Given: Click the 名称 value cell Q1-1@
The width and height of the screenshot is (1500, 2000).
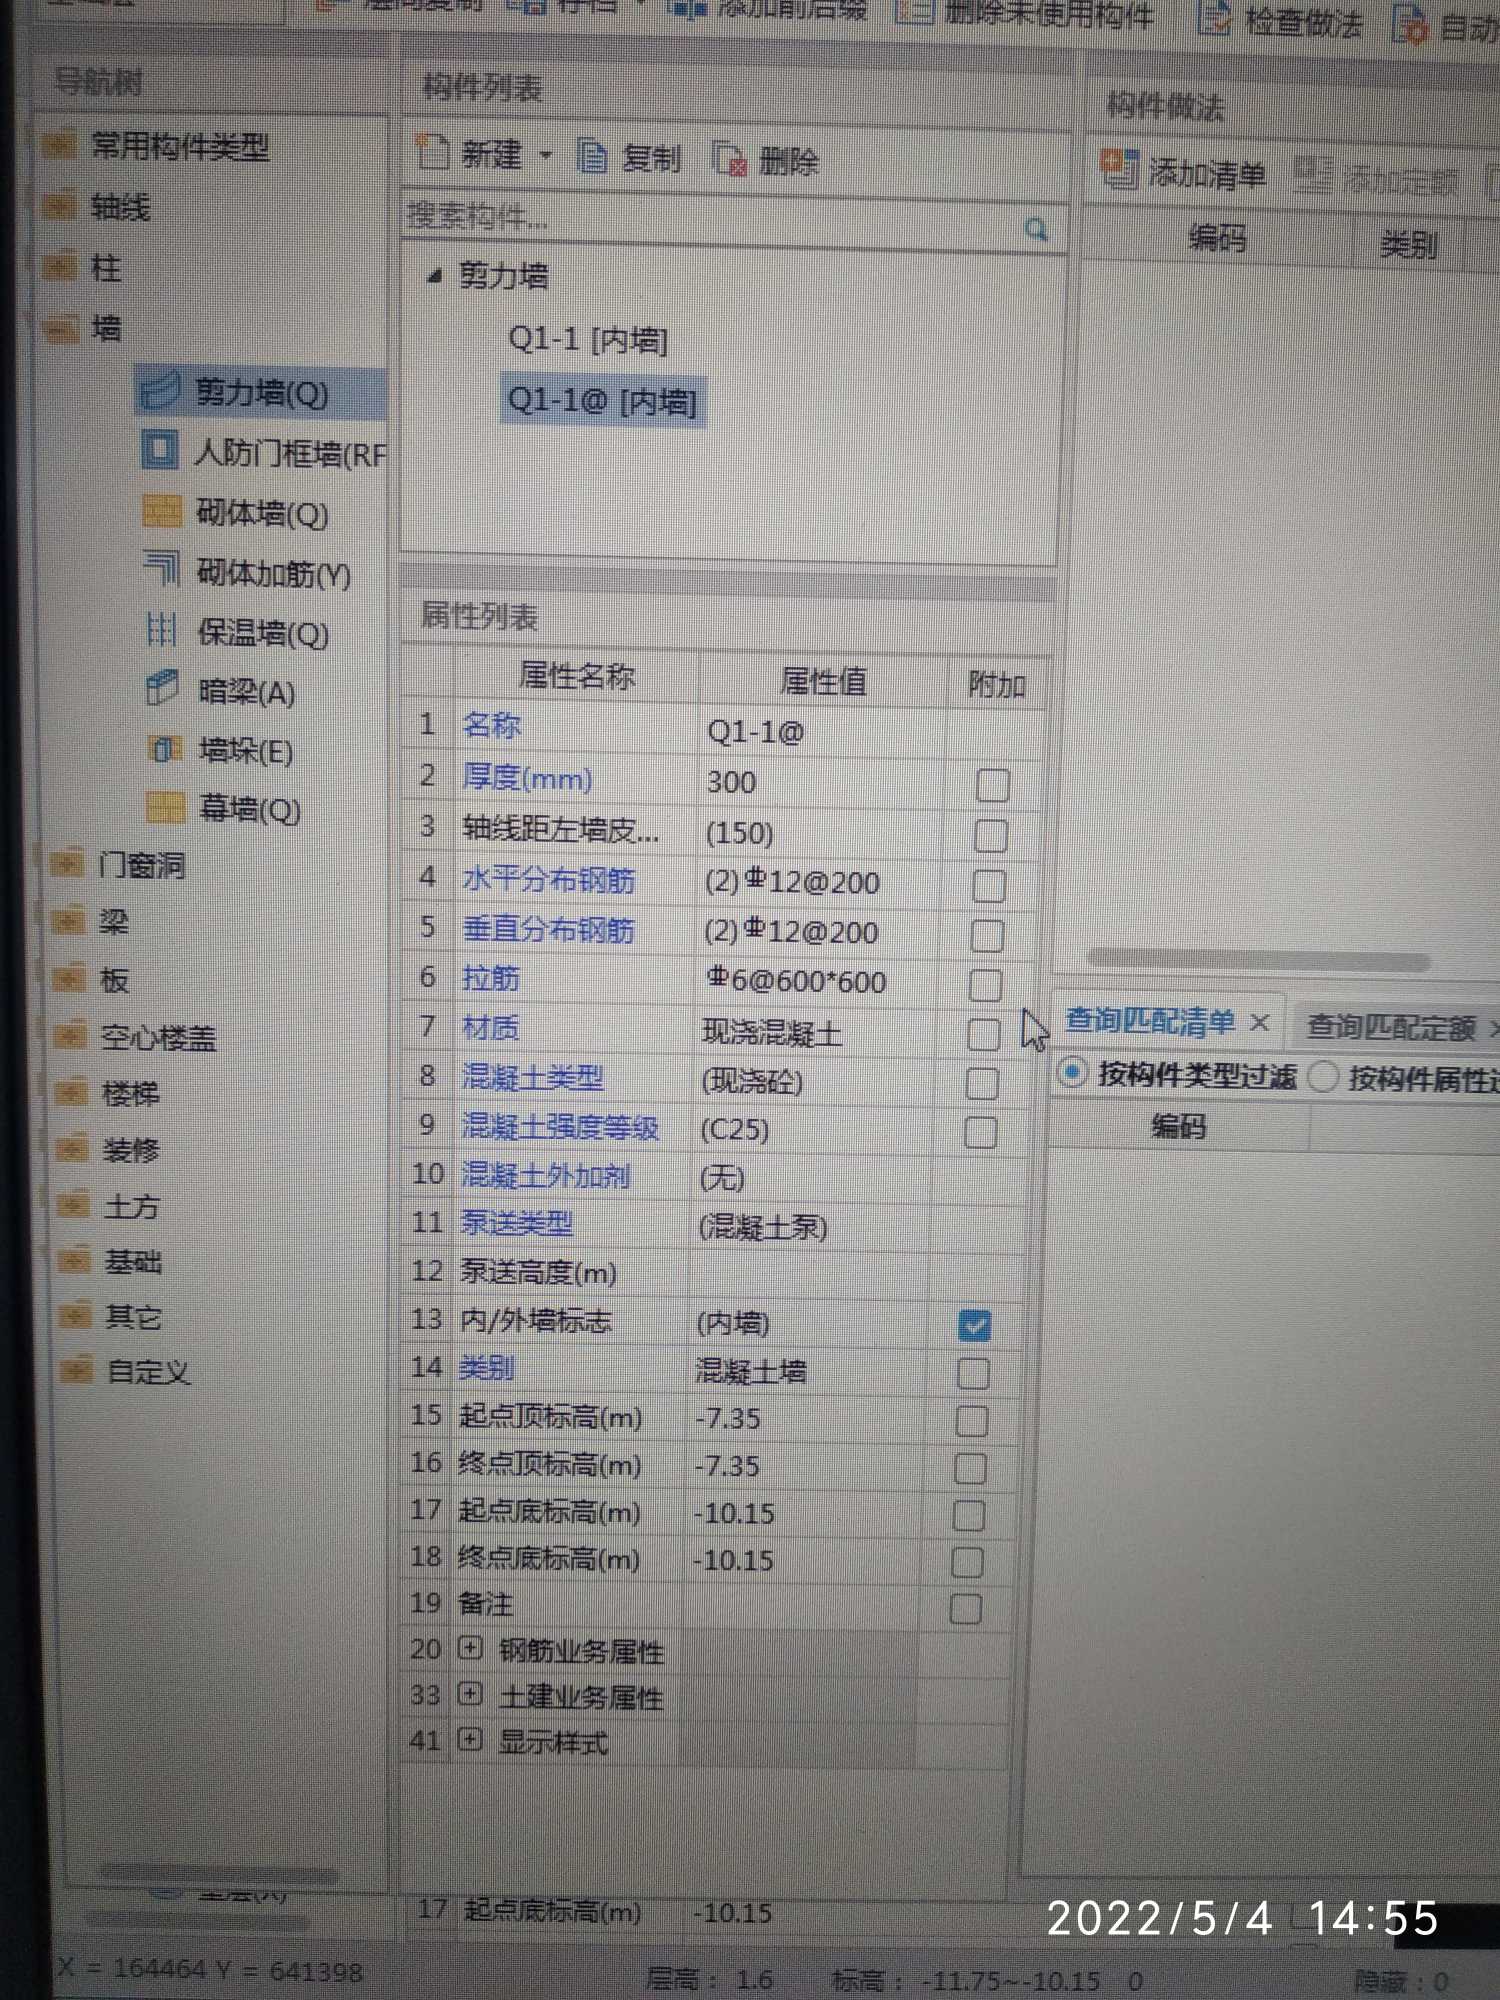Looking at the screenshot, I should pyautogui.click(x=820, y=731).
